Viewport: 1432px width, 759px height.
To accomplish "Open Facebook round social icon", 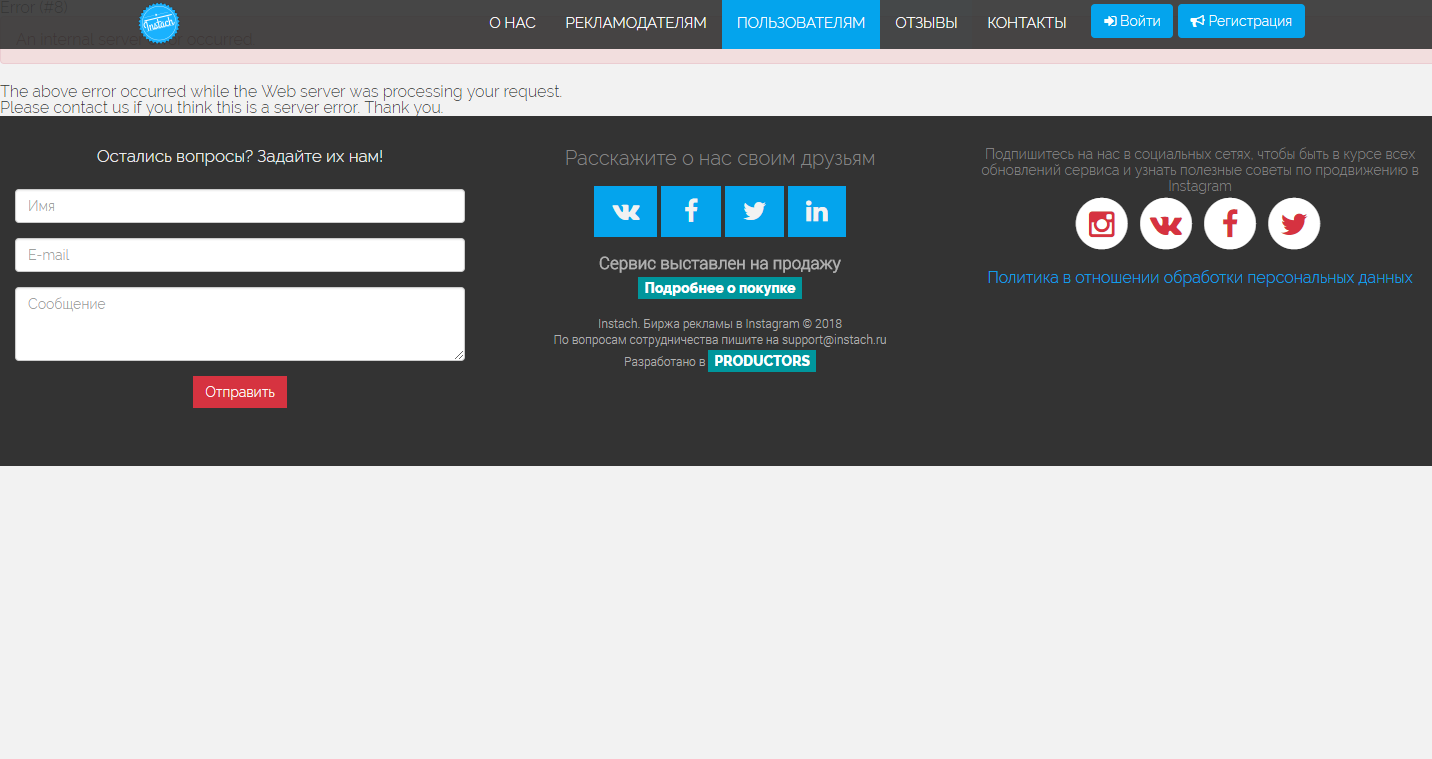I will click(x=1229, y=223).
